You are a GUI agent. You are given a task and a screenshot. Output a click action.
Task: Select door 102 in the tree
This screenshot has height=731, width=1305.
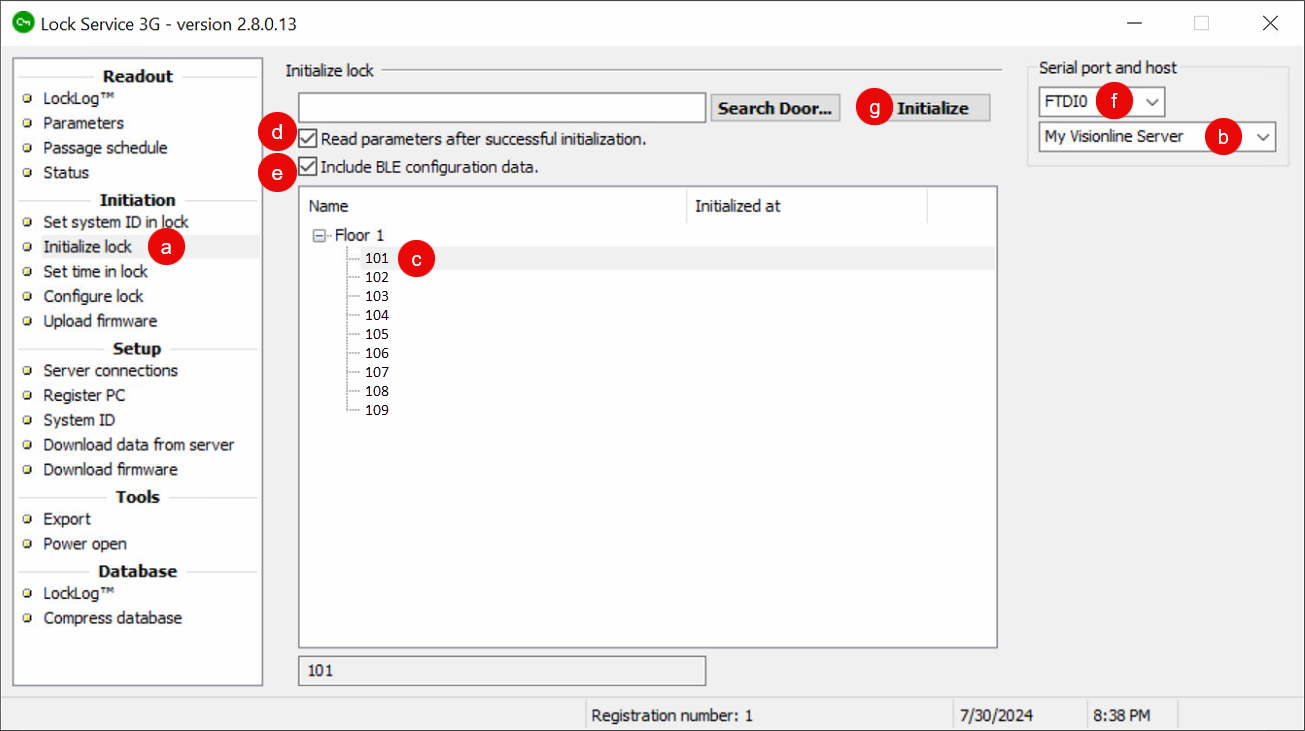pos(377,277)
